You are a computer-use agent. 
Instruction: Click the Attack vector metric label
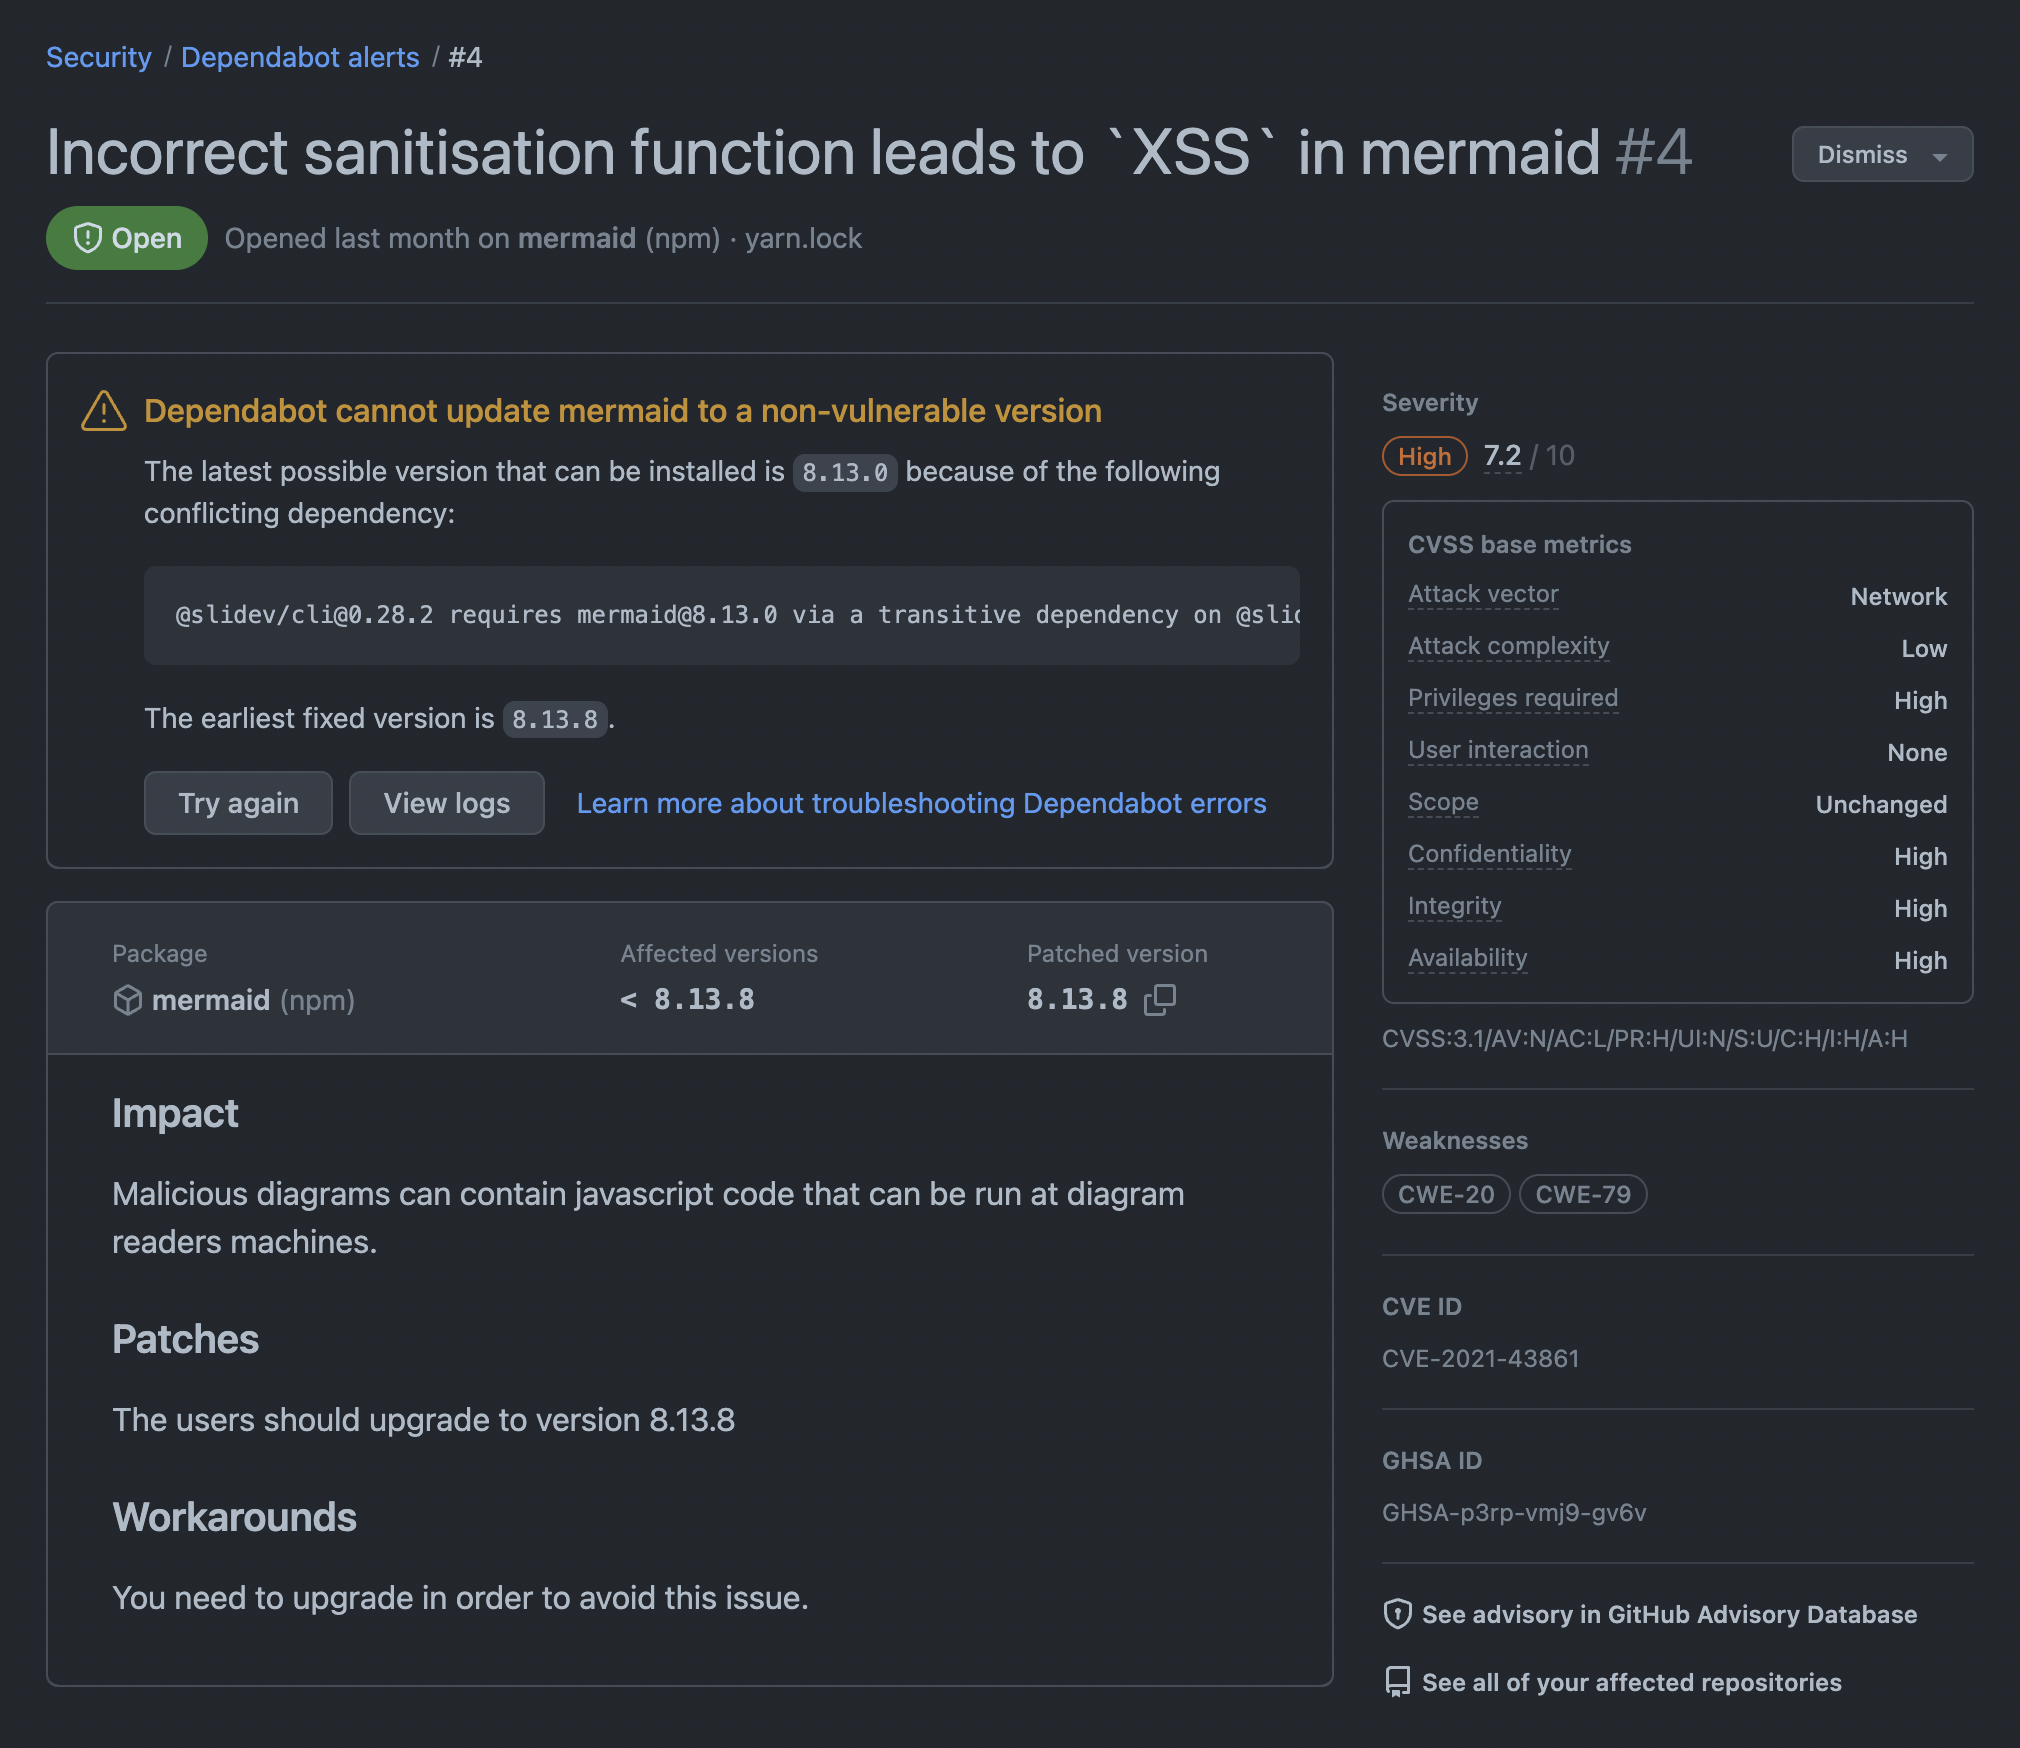1483,594
